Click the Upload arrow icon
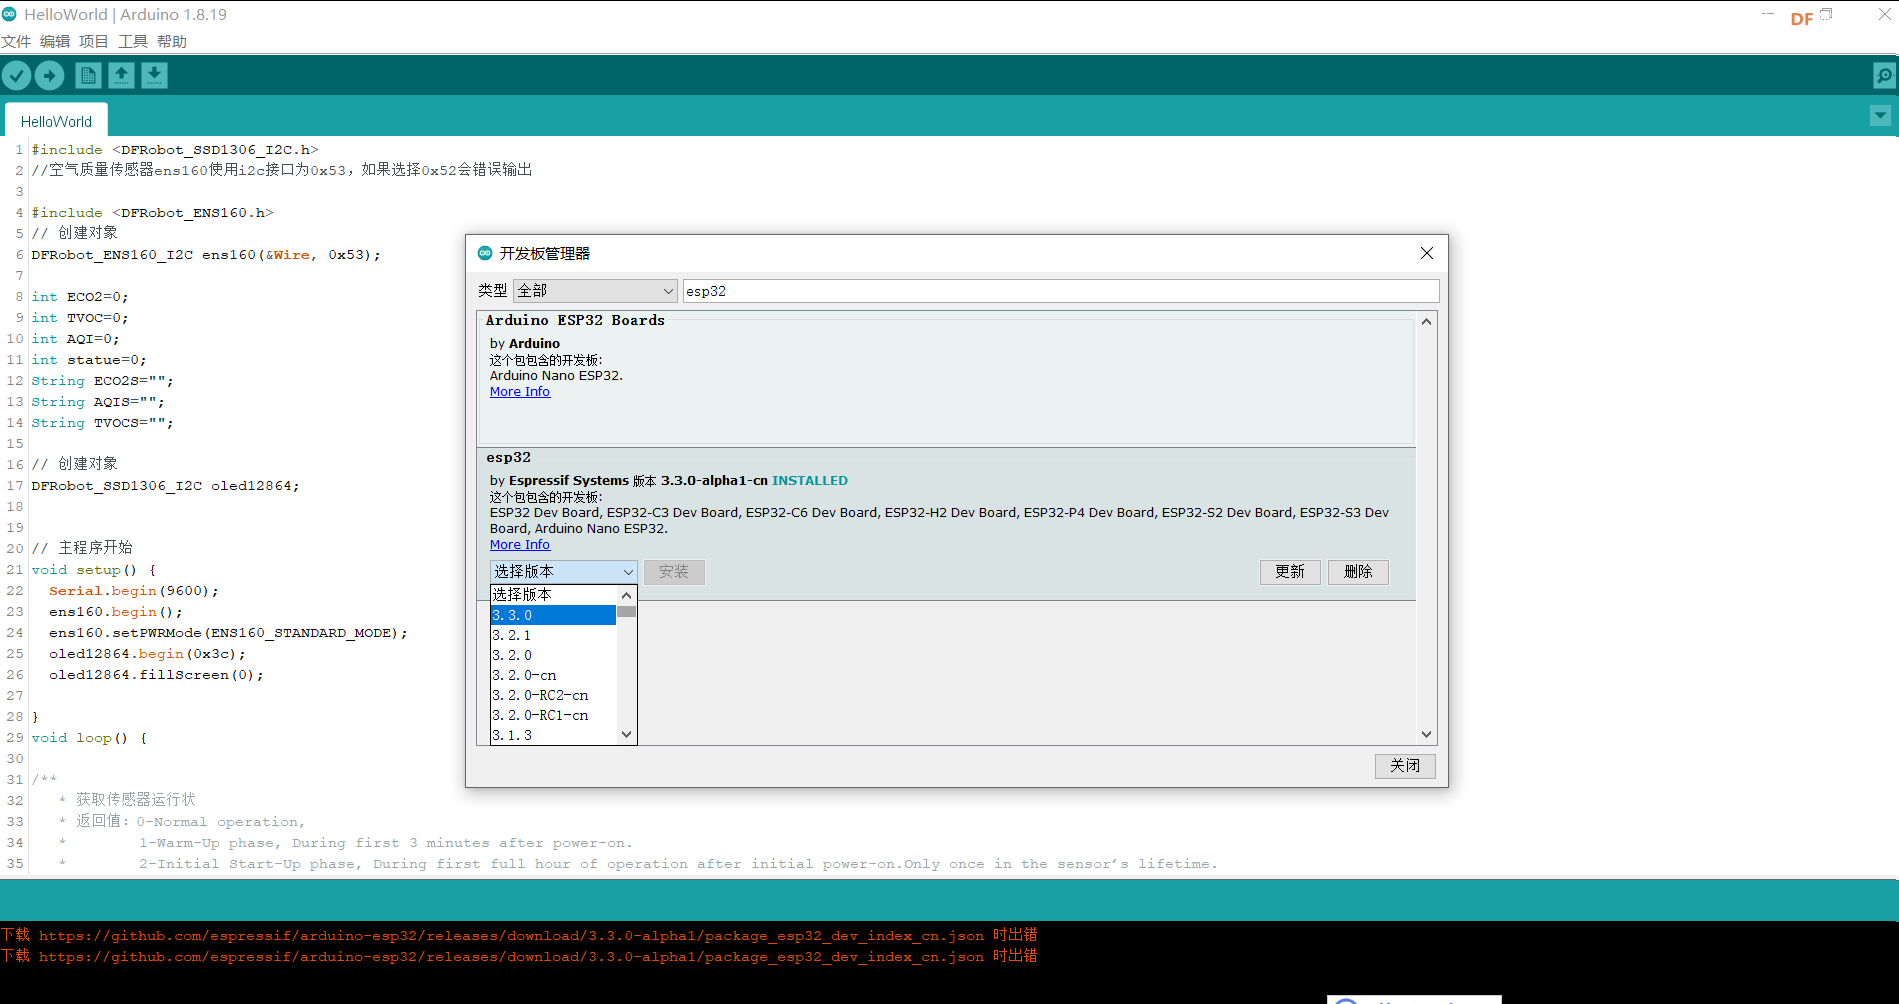 point(50,76)
